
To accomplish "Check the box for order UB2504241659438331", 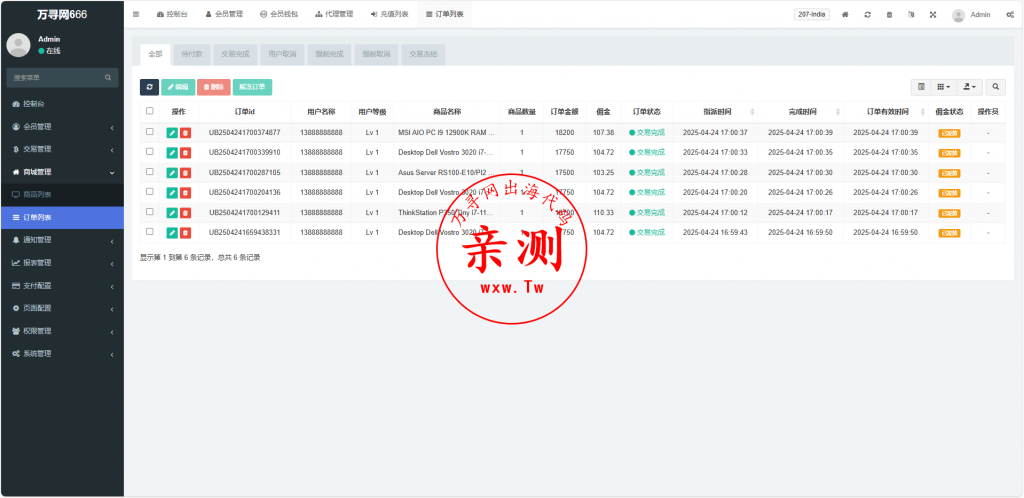I will [150, 232].
